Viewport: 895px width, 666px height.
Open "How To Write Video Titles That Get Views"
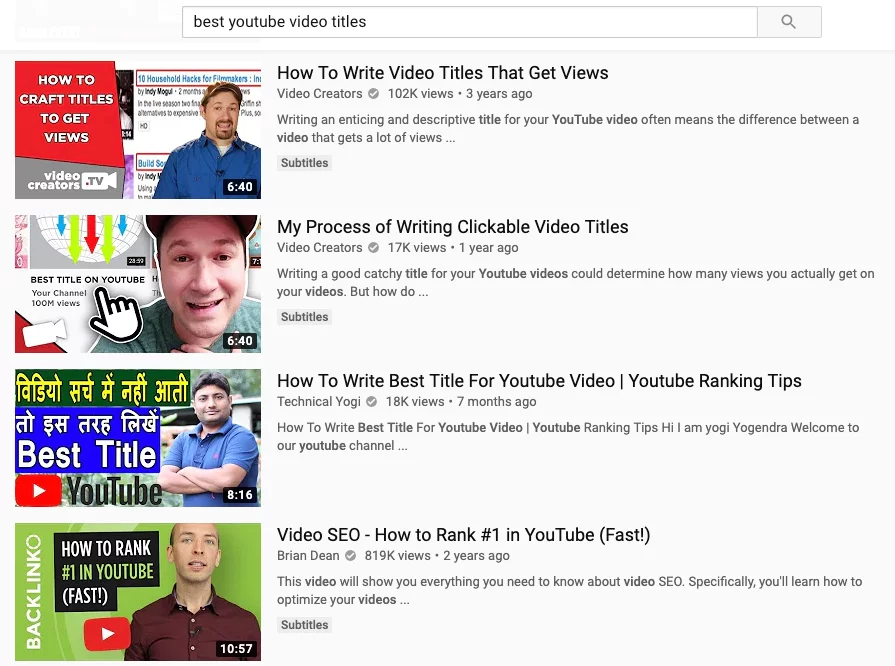[442, 73]
